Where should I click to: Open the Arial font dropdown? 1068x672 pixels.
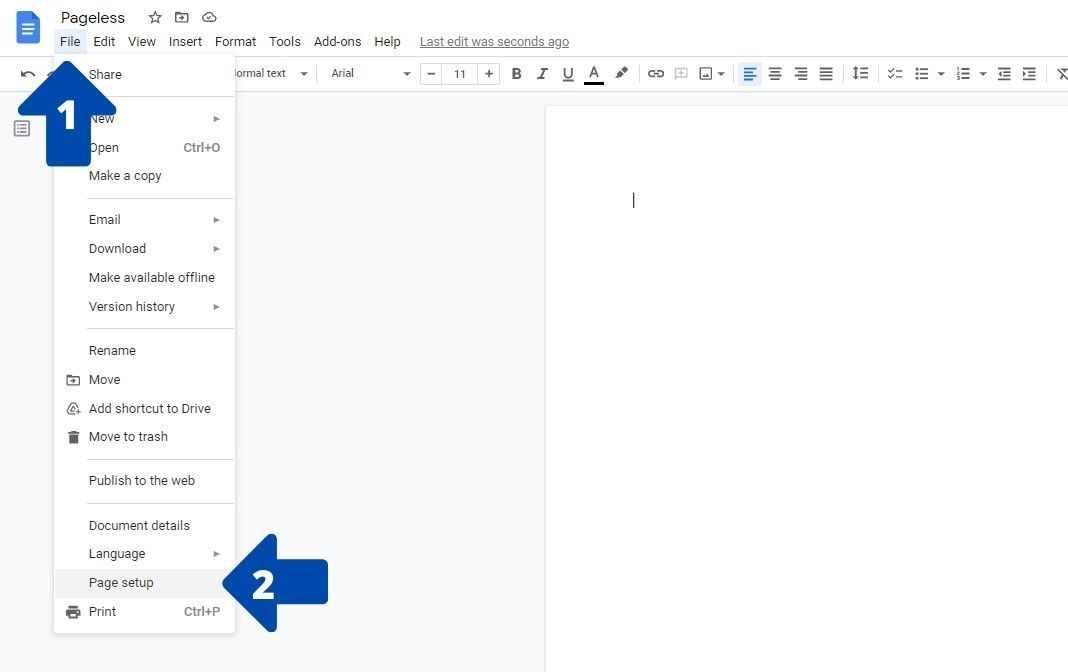368,73
